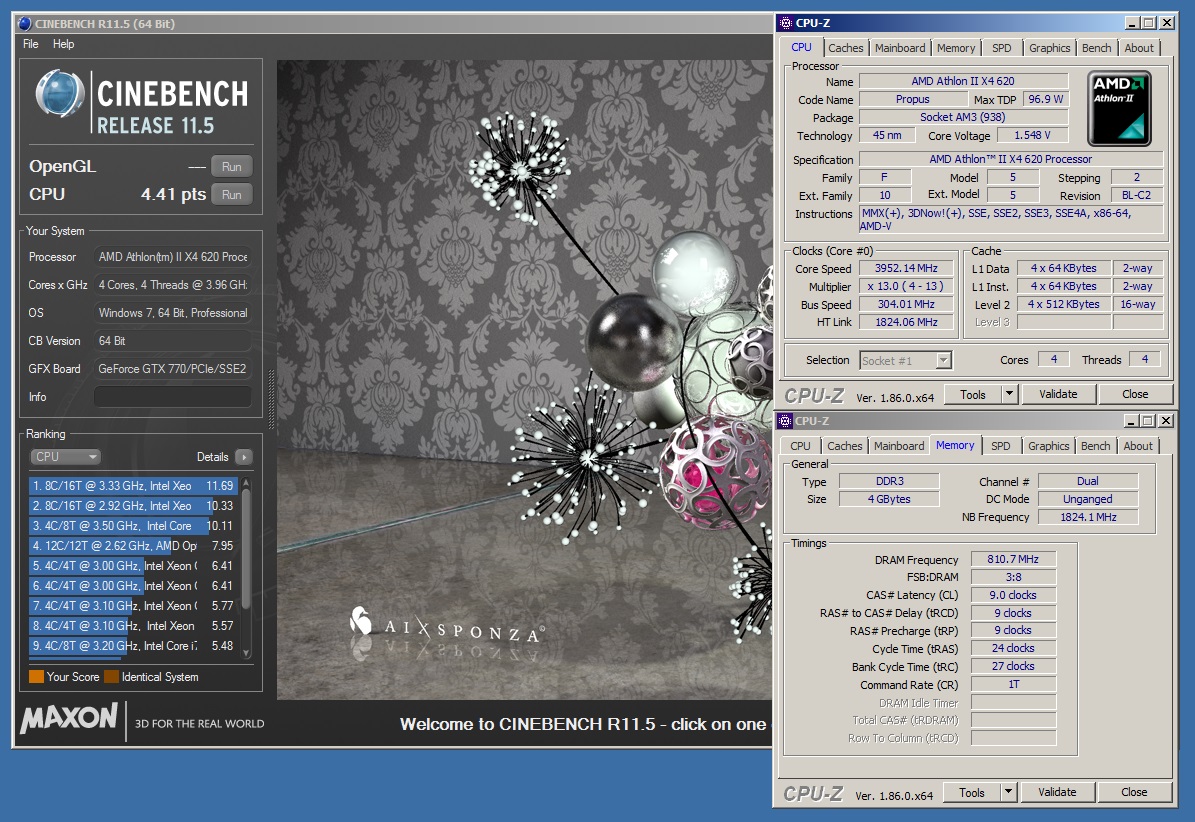Select ranking row 2 with score 10.33
1195x822 pixels.
tap(134, 506)
